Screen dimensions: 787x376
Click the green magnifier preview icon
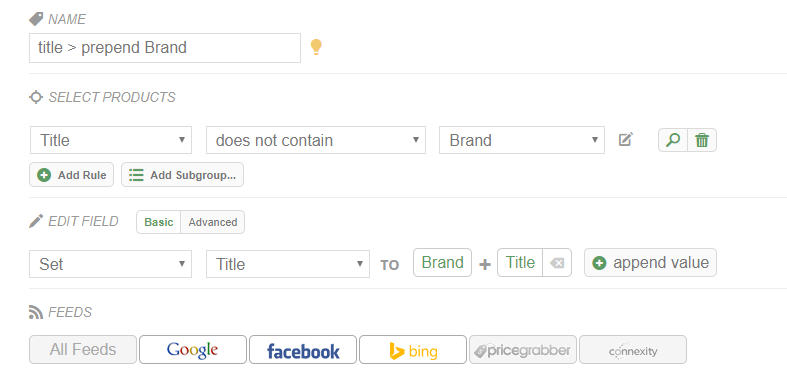coord(673,140)
